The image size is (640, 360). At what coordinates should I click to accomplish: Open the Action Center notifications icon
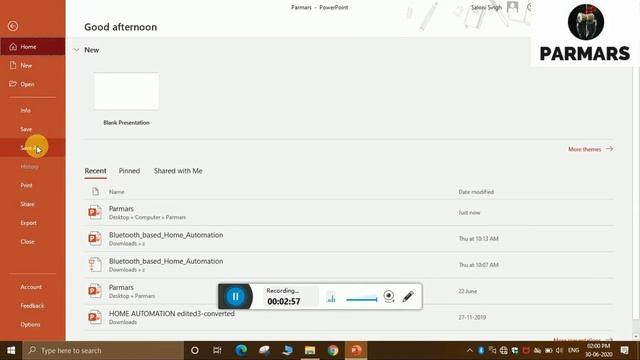coord(624,351)
